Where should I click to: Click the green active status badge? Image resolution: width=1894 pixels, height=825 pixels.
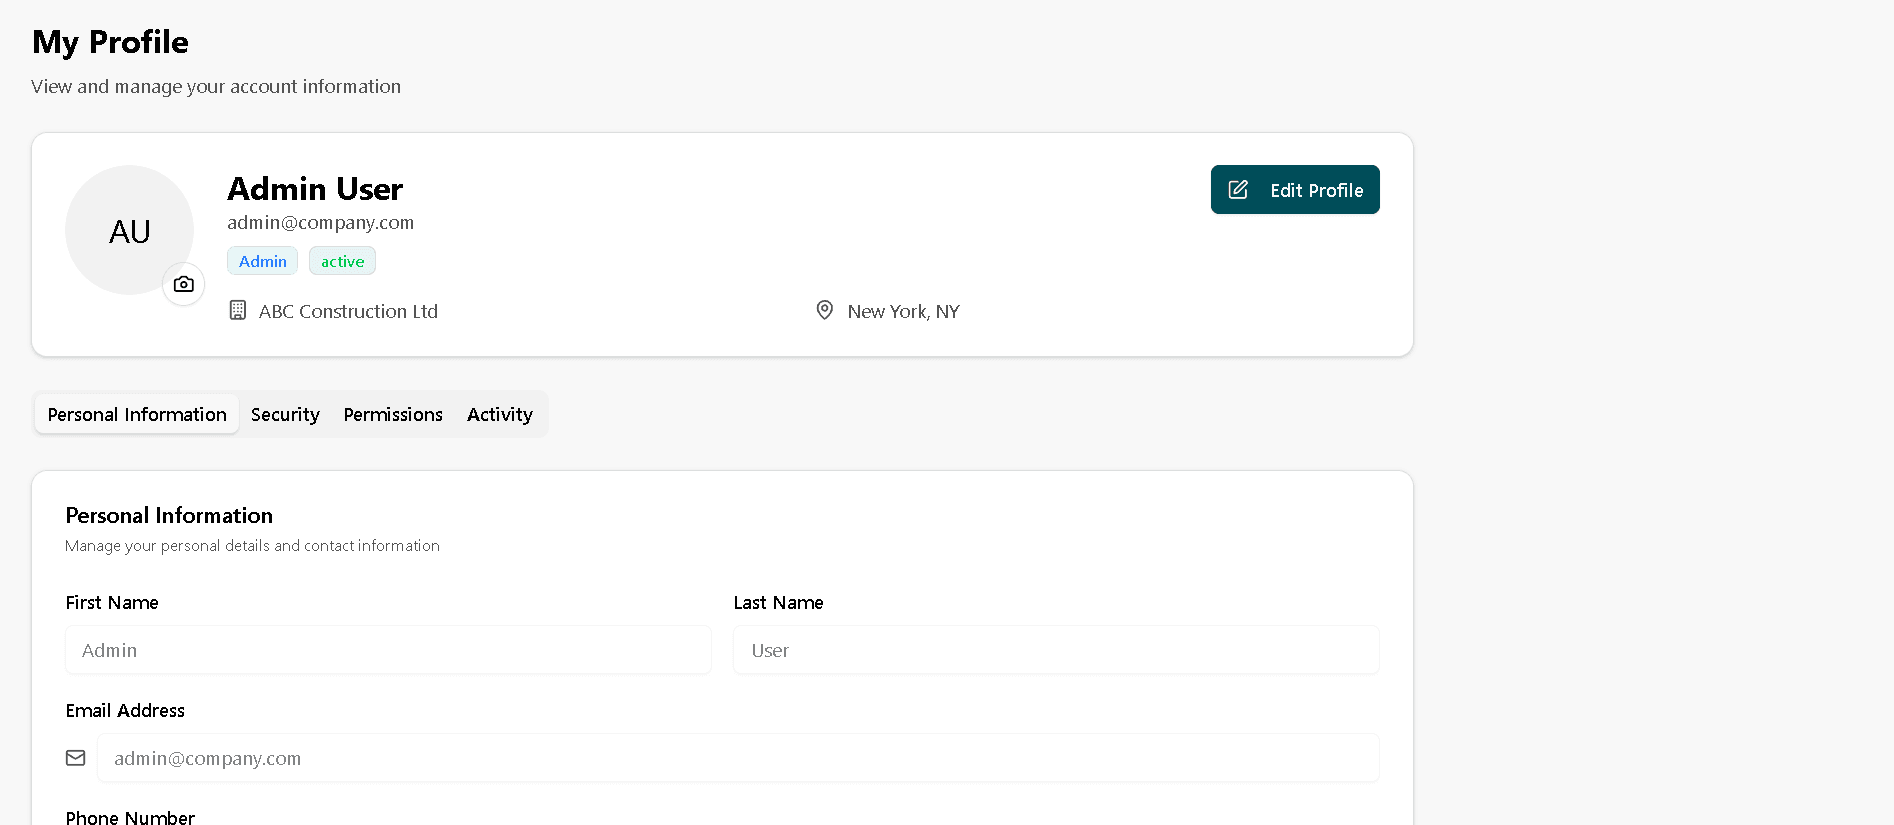pyautogui.click(x=342, y=261)
